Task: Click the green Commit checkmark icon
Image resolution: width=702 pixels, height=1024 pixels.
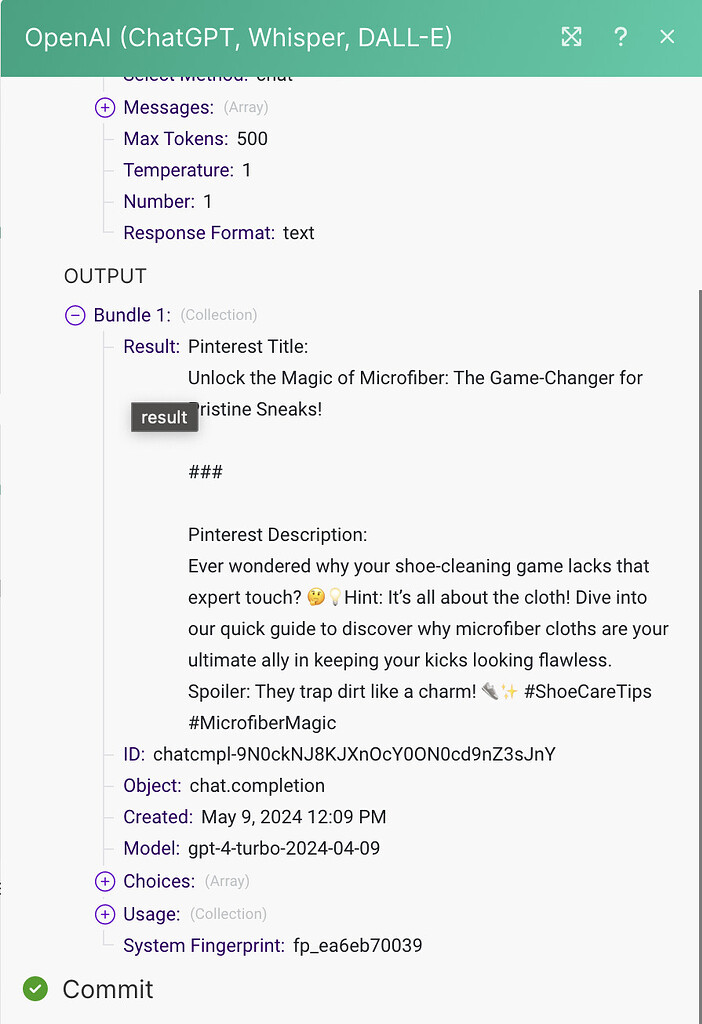Action: pyautogui.click(x=35, y=989)
